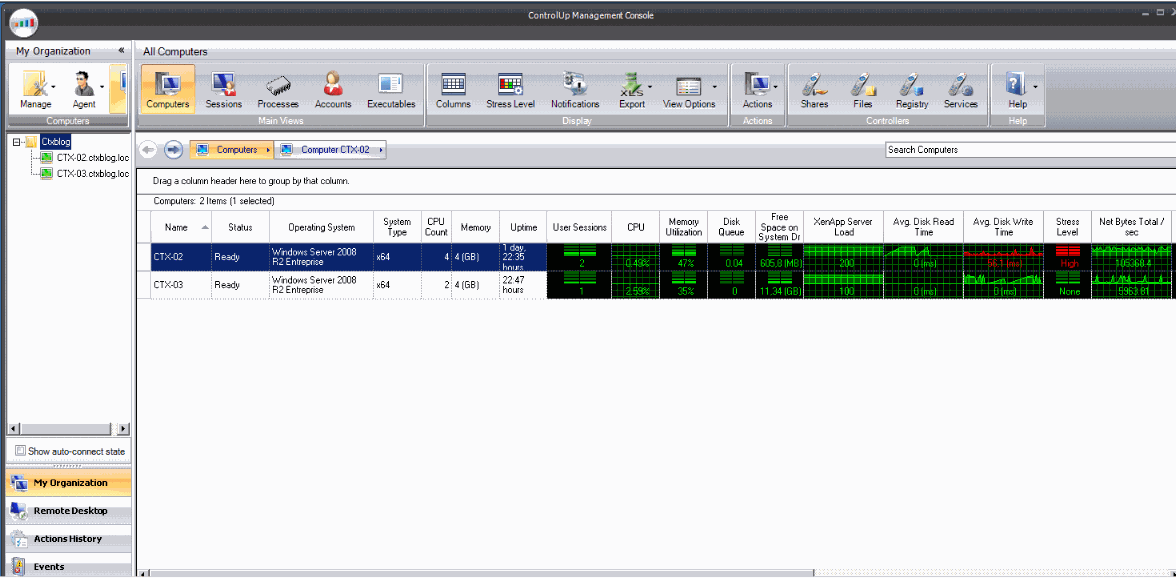Expand the Export dropdown arrow
Screen dimensions: 1176x578
click(x=650, y=86)
